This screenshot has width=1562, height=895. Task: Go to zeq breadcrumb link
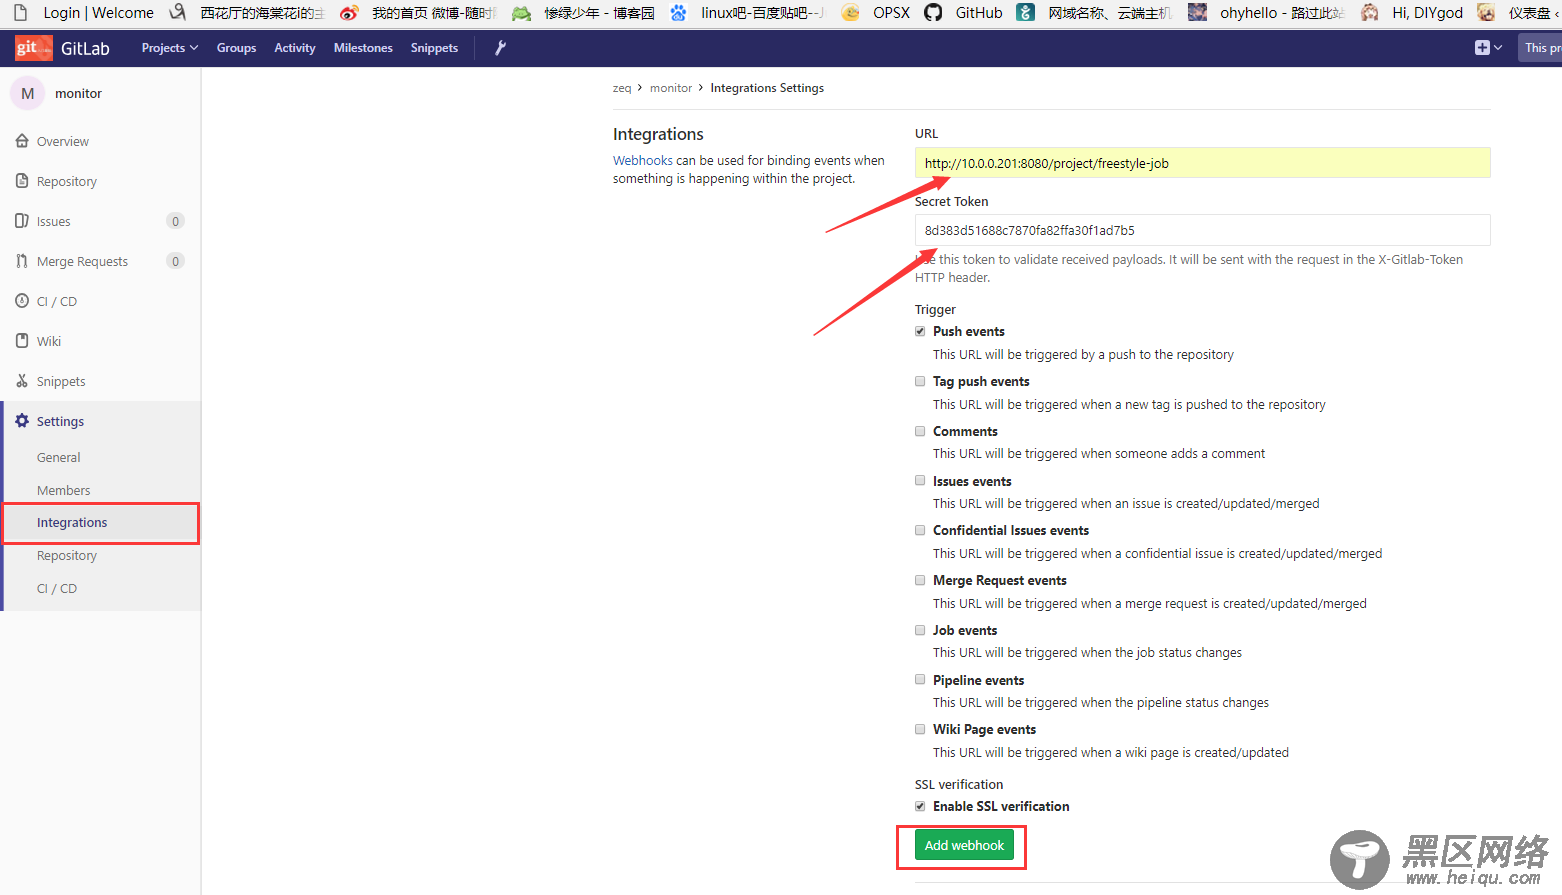622,88
